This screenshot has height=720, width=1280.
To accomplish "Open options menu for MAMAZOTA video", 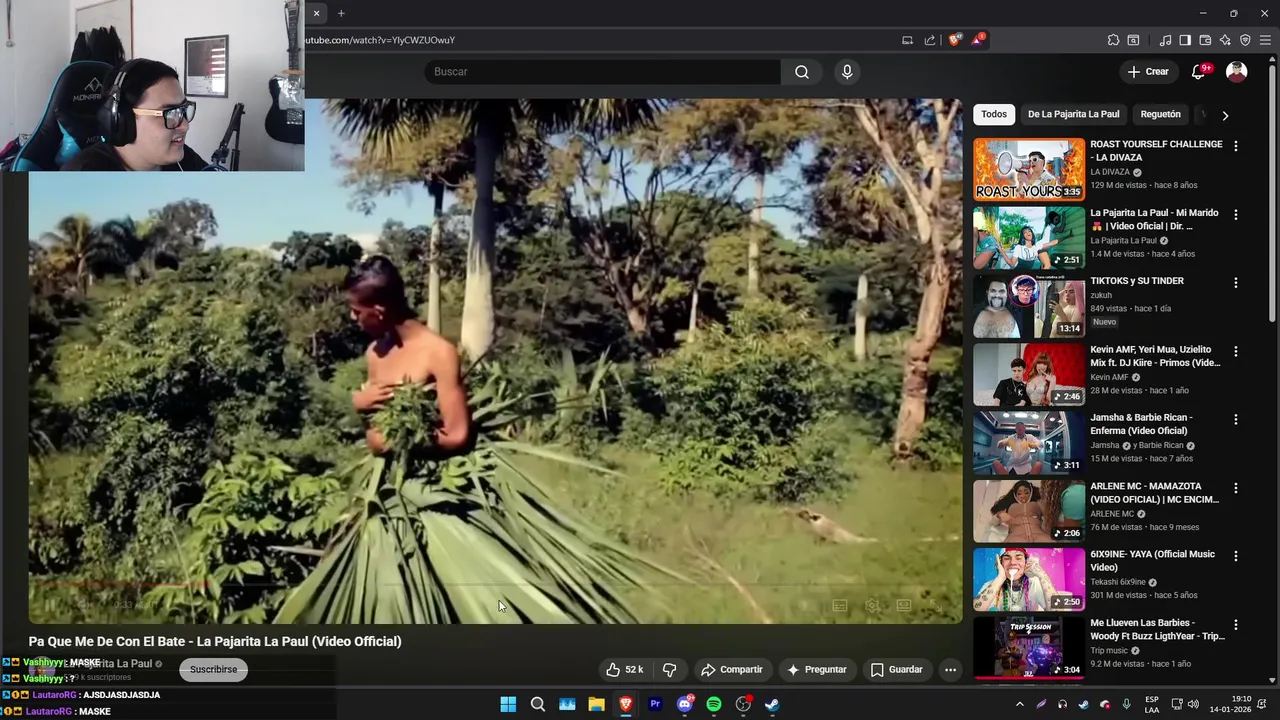I will pyautogui.click(x=1236, y=489).
